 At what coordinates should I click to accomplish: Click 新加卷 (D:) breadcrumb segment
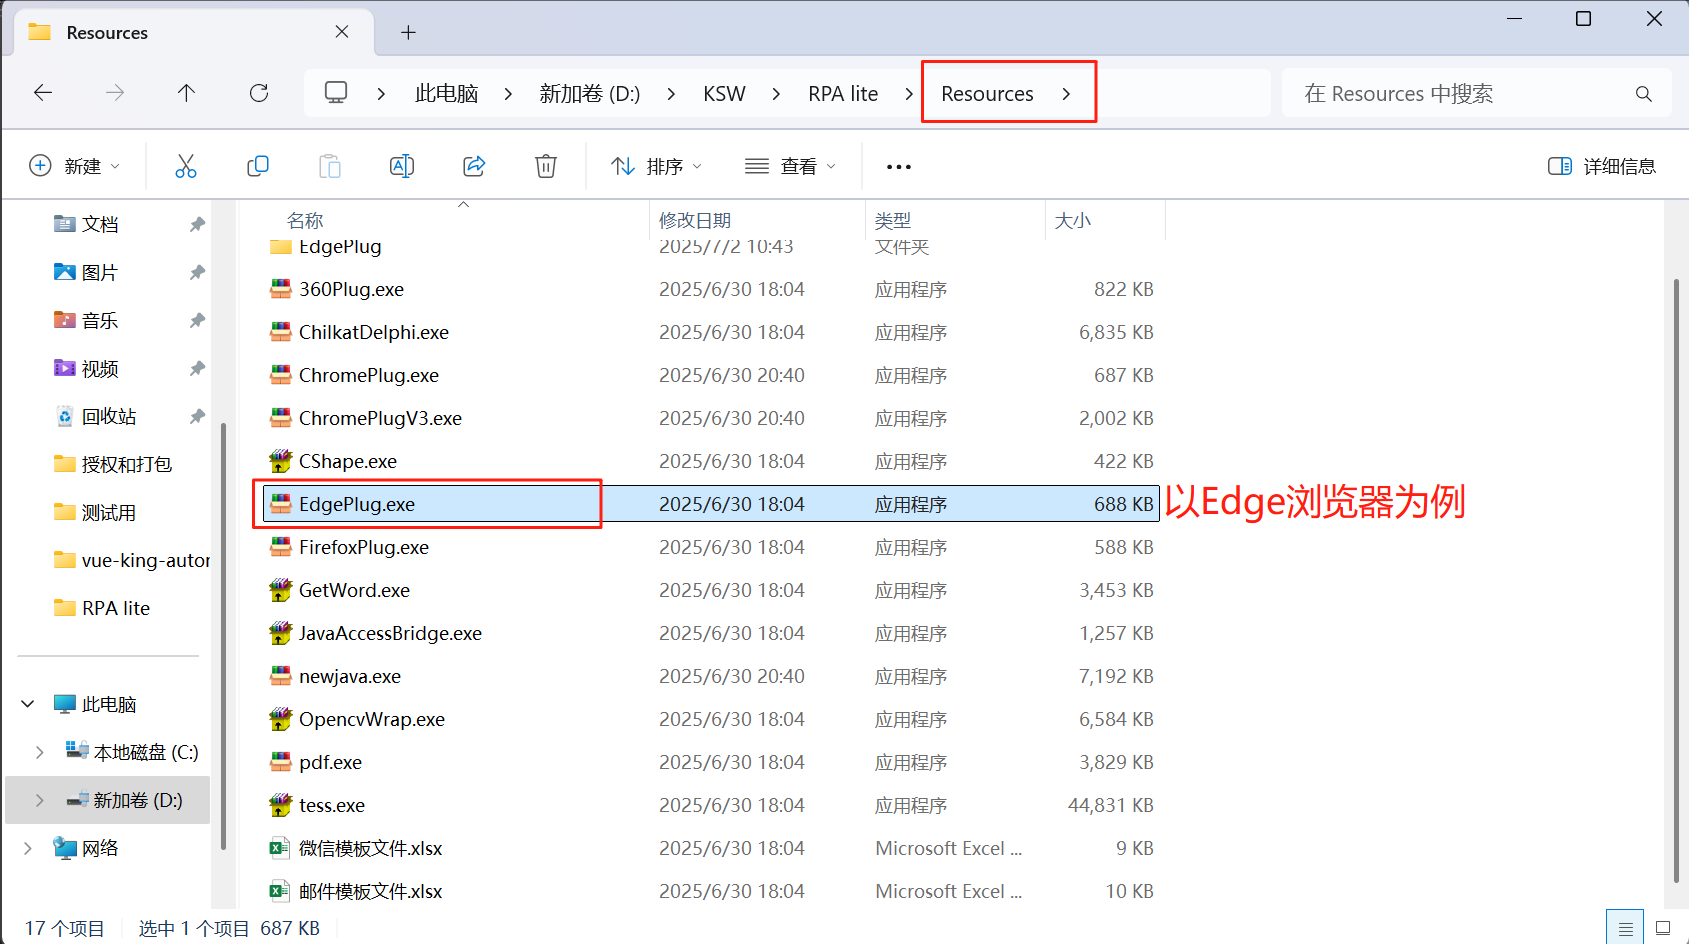click(589, 94)
